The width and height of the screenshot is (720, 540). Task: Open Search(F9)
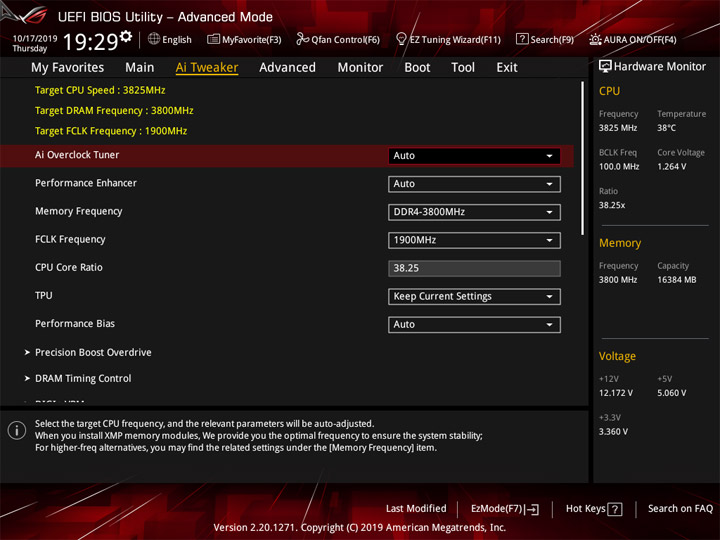pyautogui.click(x=545, y=39)
